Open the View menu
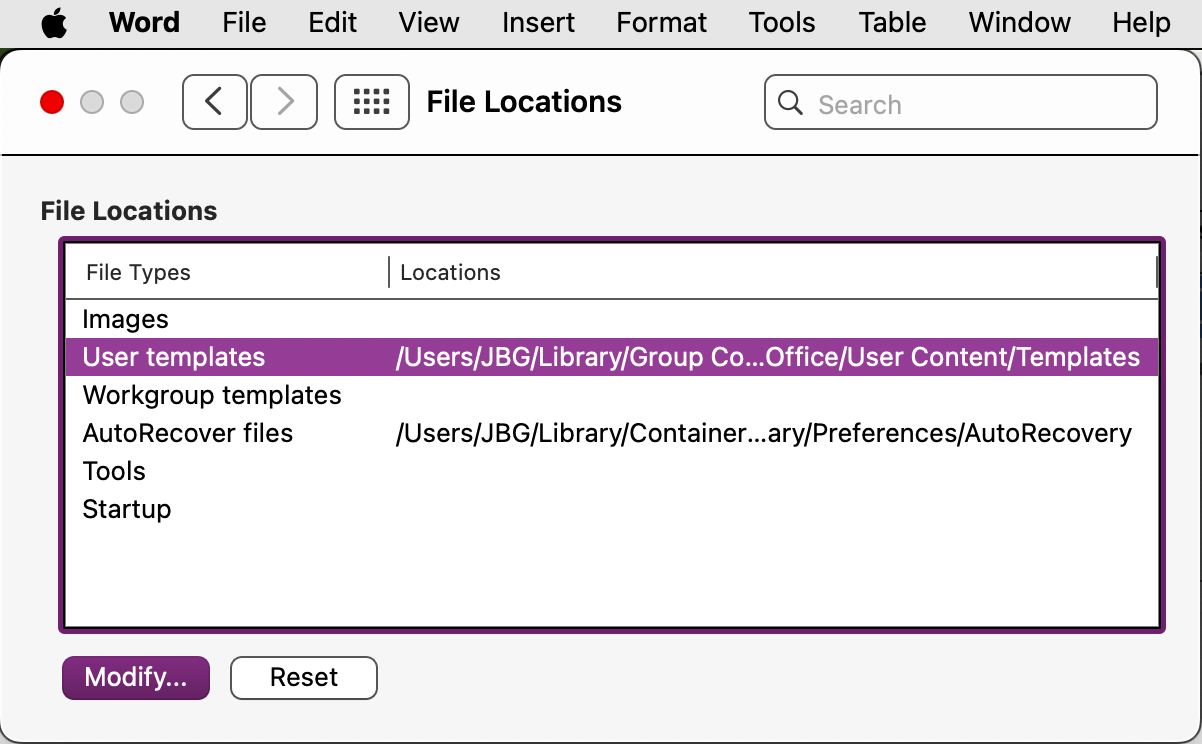Image resolution: width=1202 pixels, height=744 pixels. (429, 22)
